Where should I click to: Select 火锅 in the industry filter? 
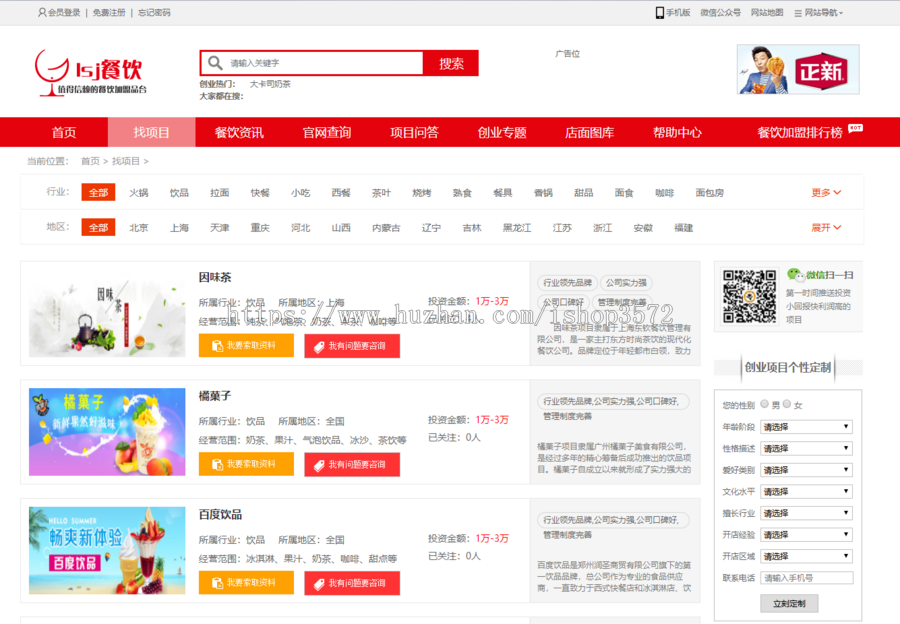coord(139,192)
